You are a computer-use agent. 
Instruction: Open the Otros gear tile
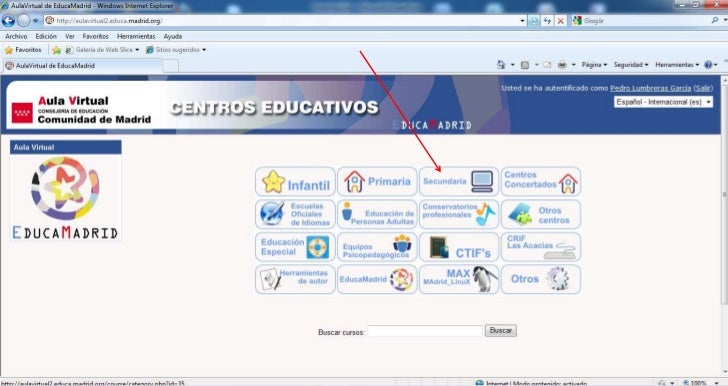pyautogui.click(x=541, y=279)
